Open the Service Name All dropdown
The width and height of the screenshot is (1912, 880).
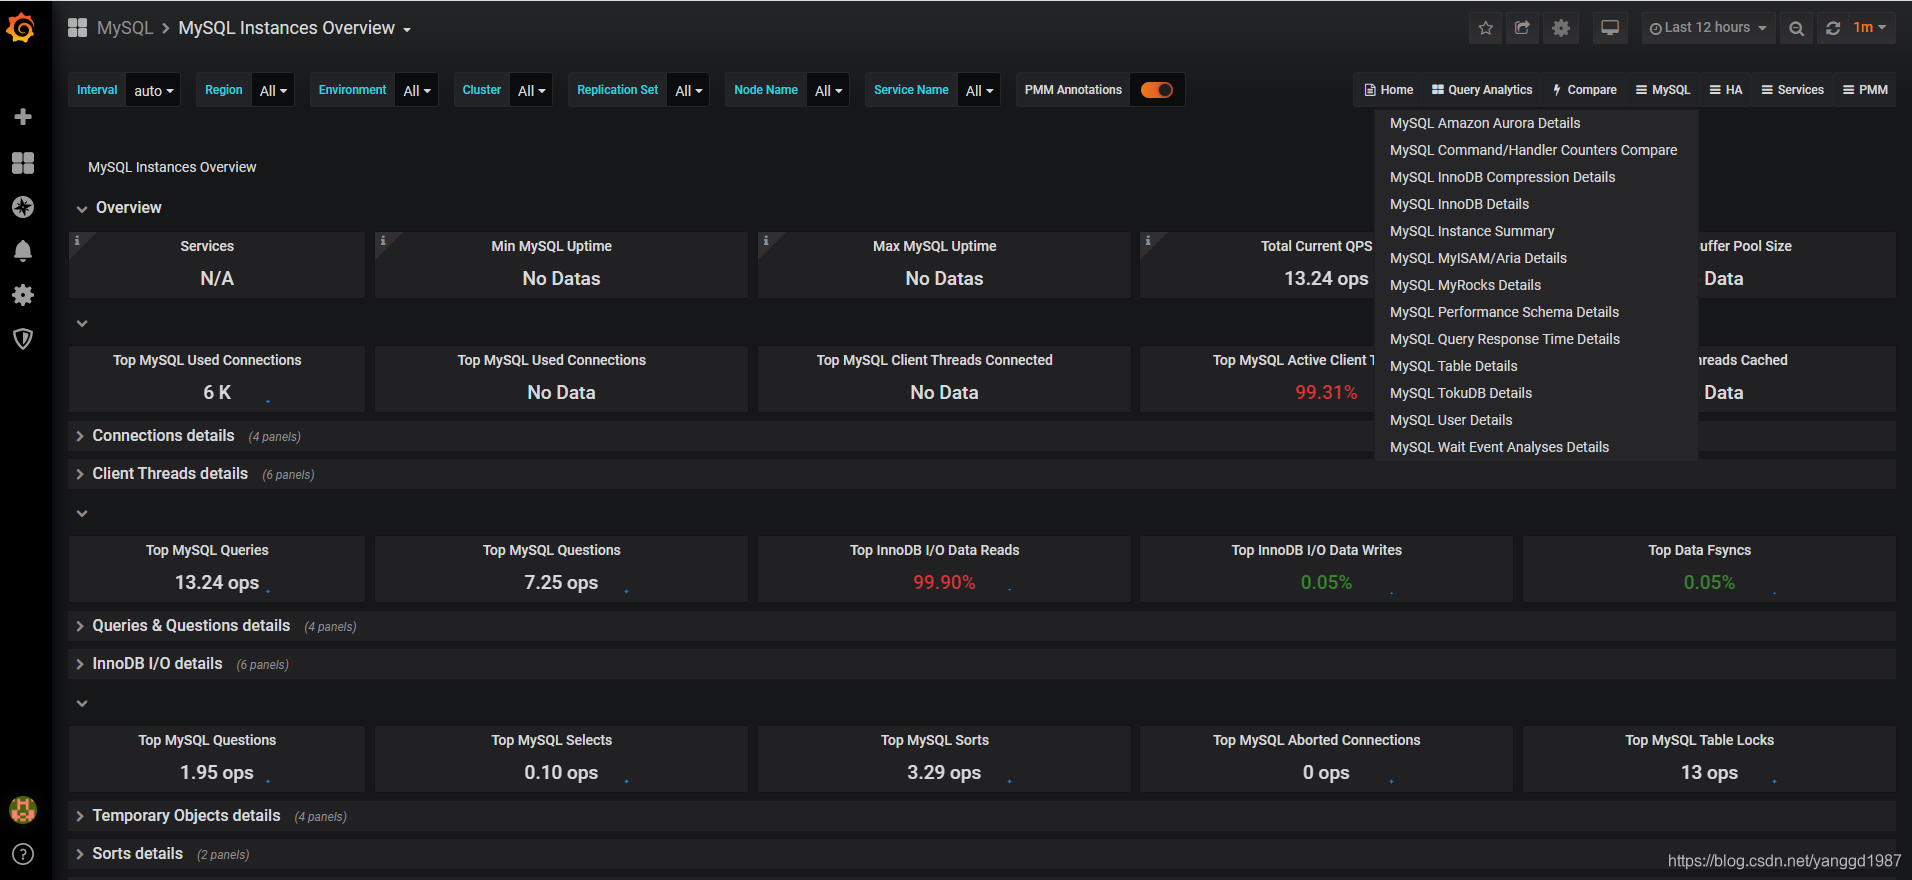(979, 90)
